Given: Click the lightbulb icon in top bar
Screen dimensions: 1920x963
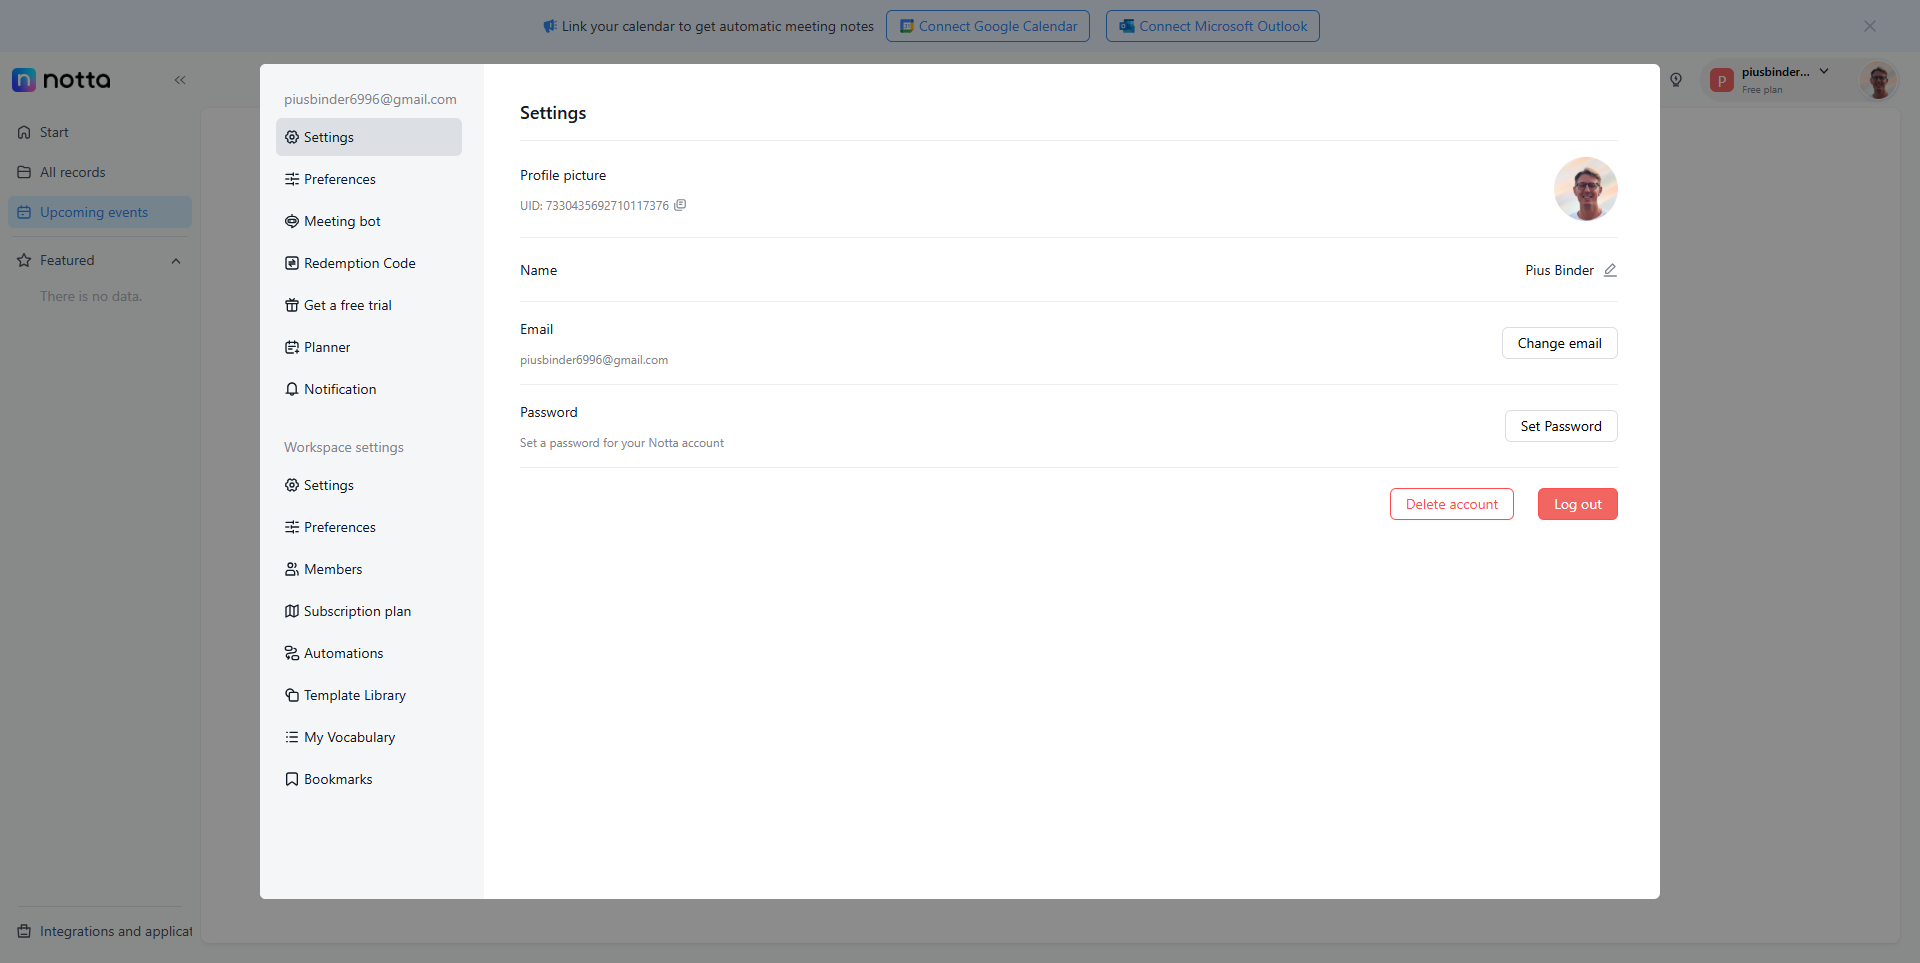Looking at the screenshot, I should 1676,80.
